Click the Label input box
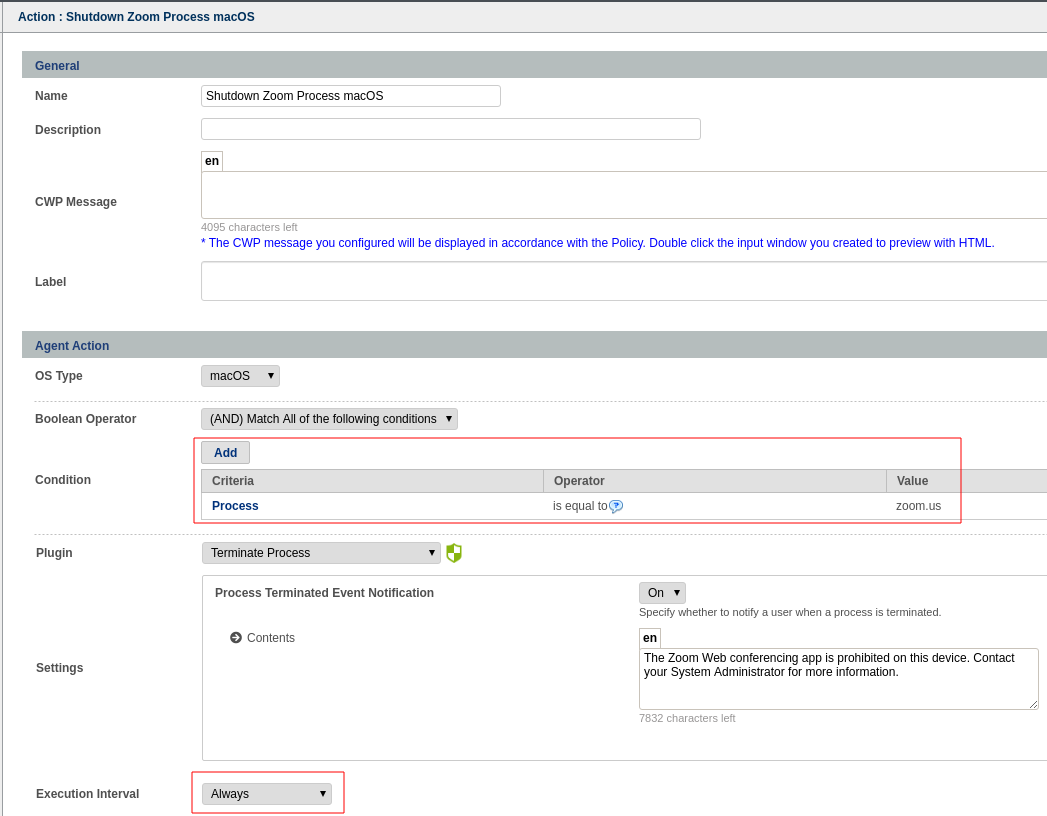This screenshot has width=1047, height=816. coord(620,281)
